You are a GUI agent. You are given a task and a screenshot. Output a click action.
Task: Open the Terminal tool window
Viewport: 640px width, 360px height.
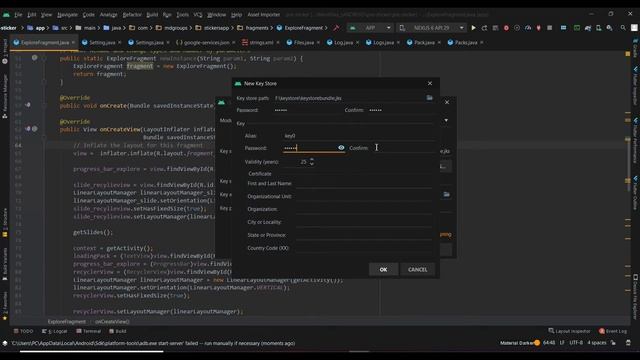point(89,331)
